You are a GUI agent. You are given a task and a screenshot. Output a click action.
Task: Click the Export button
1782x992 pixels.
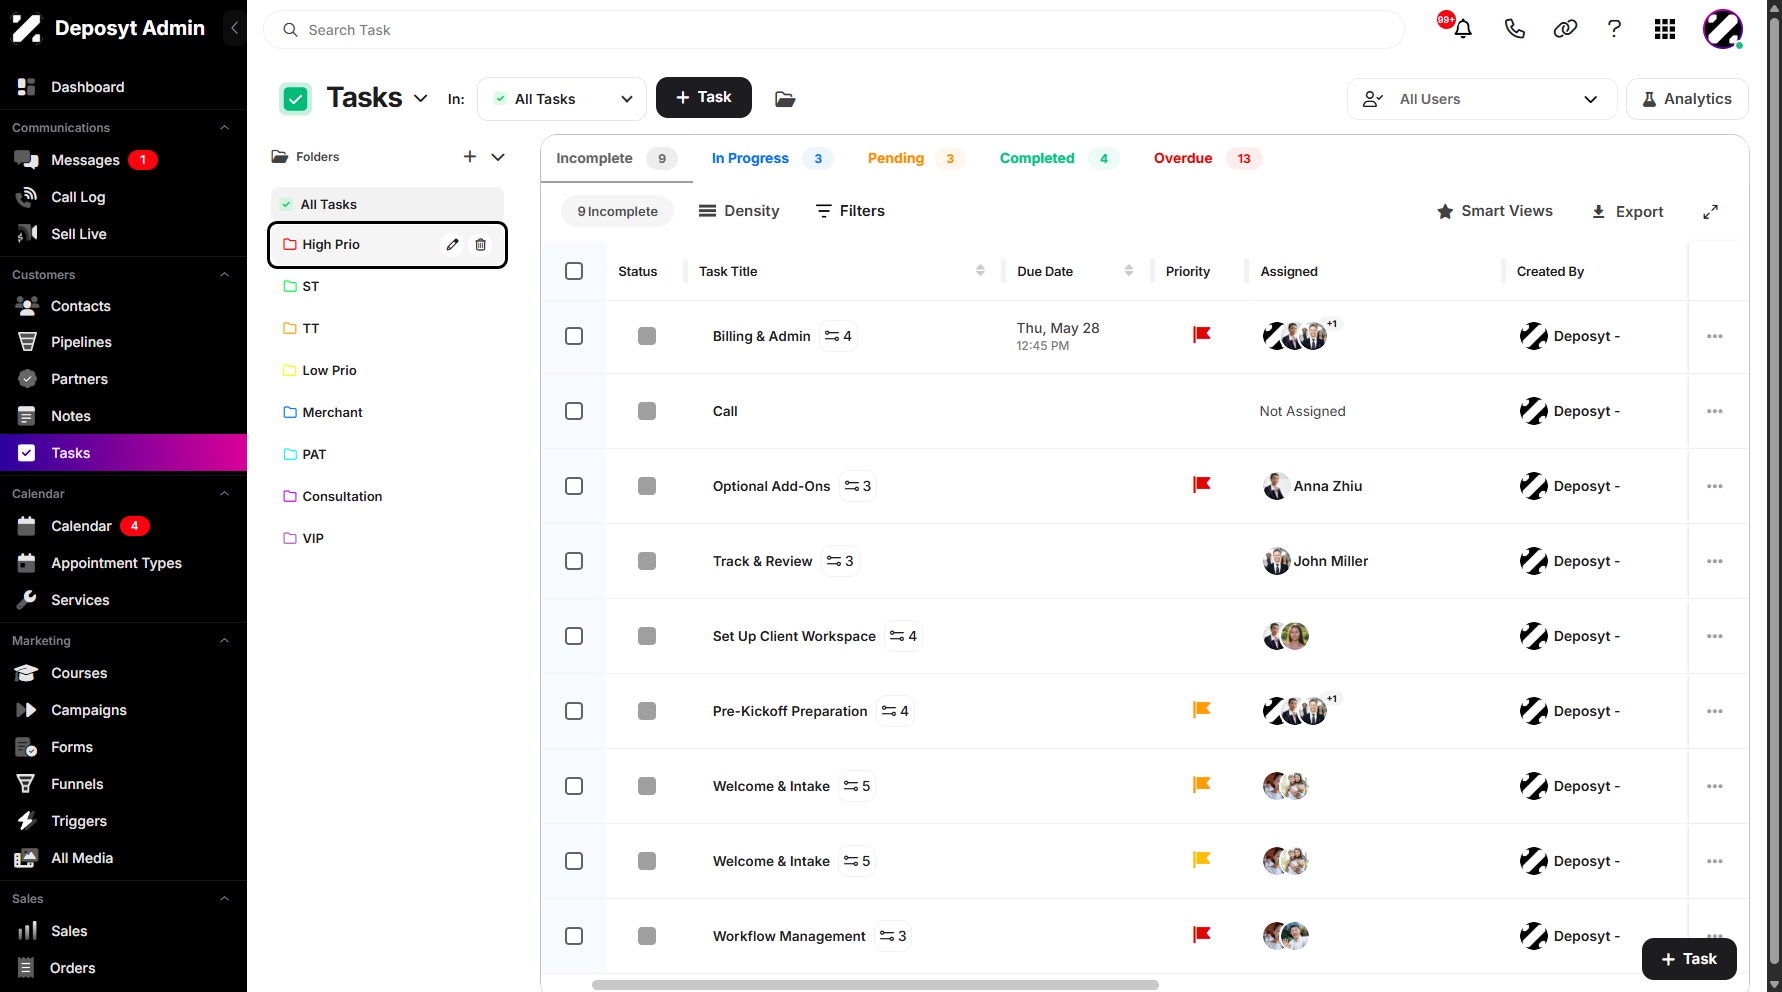[x=1627, y=212]
